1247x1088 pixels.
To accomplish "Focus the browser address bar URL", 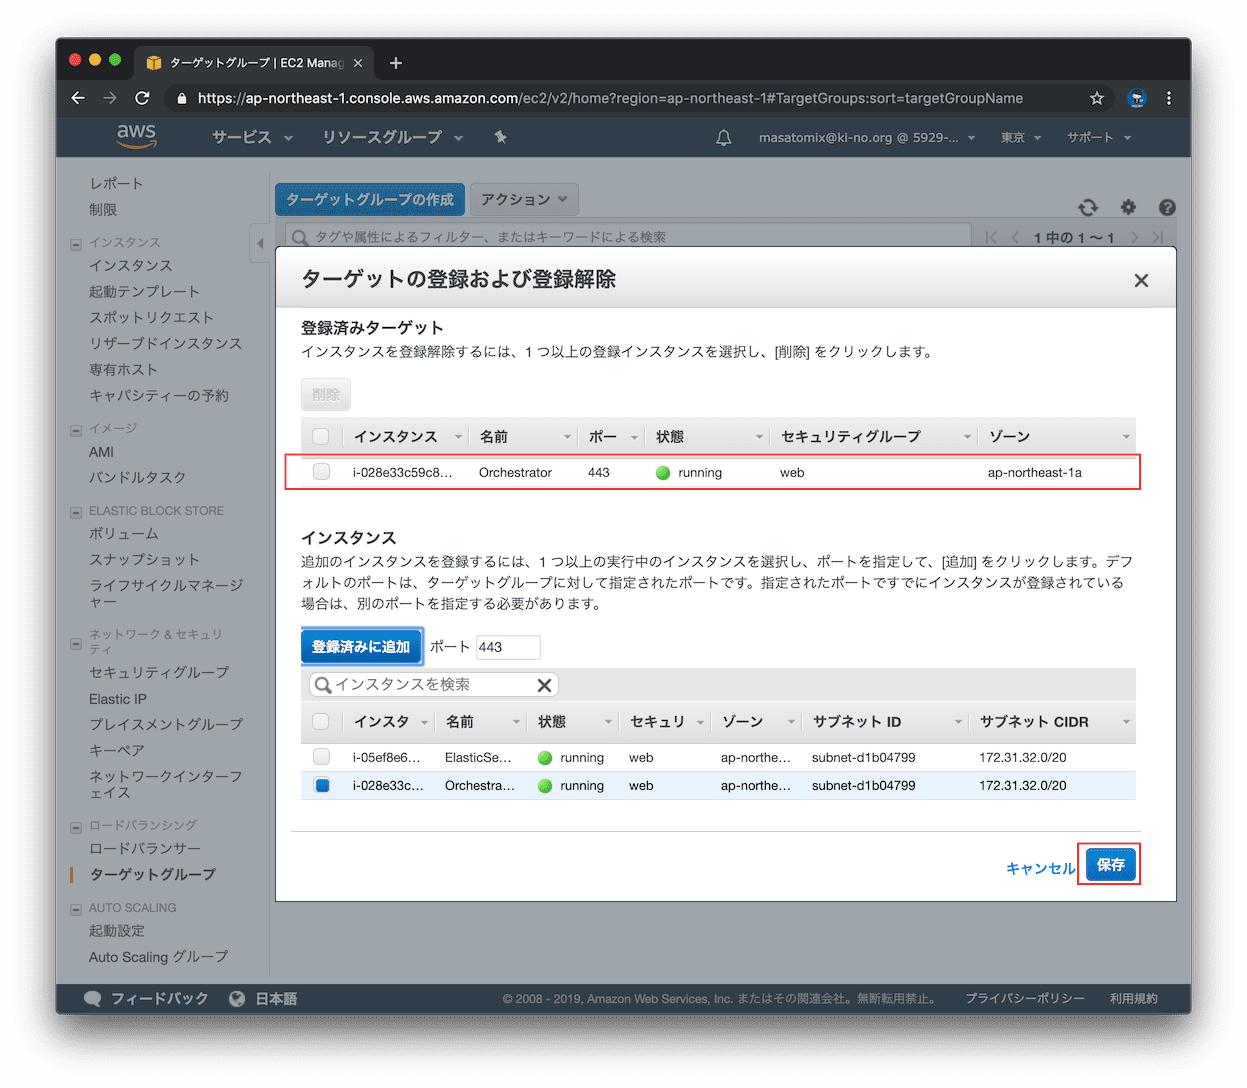I will point(610,98).
